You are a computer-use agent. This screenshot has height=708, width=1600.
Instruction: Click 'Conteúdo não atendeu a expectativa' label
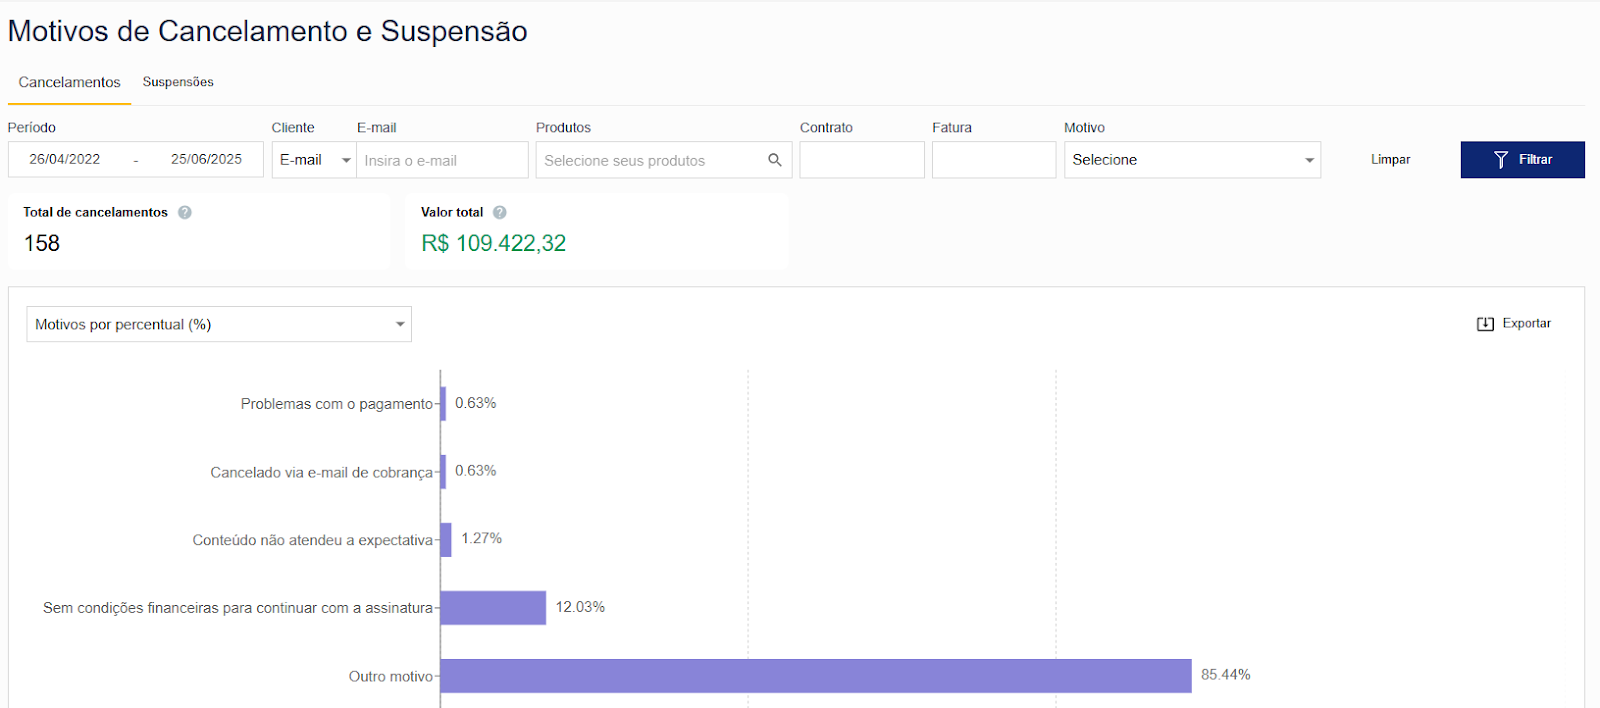(x=313, y=540)
